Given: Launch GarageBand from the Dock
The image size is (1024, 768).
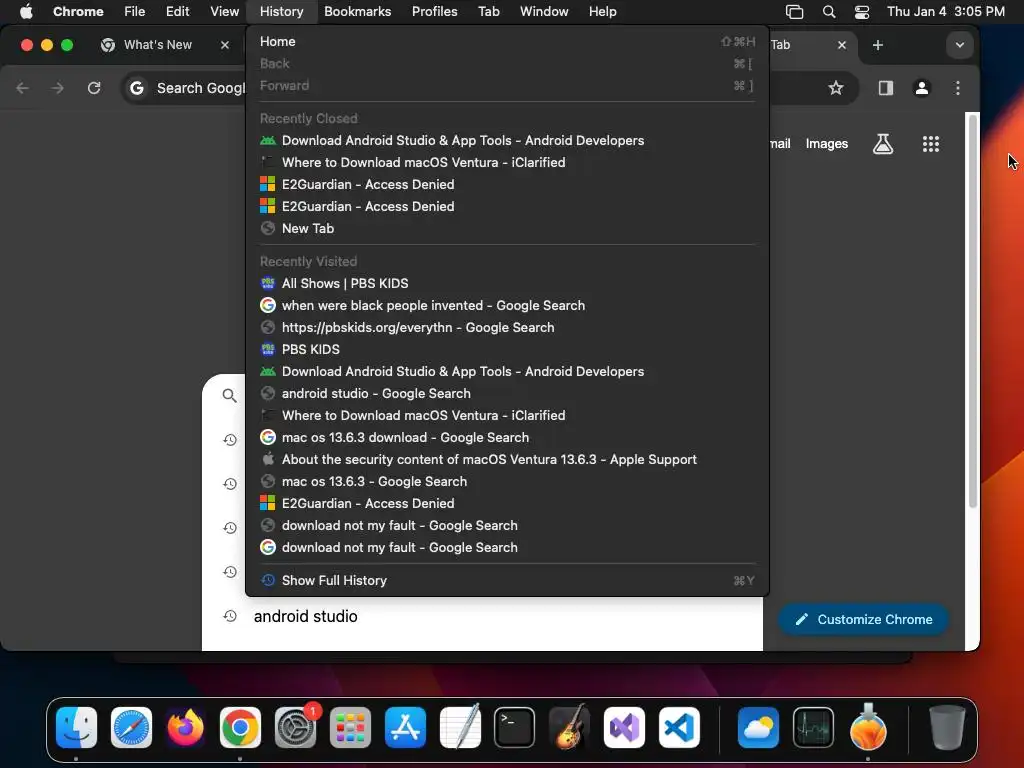Looking at the screenshot, I should (x=569, y=727).
